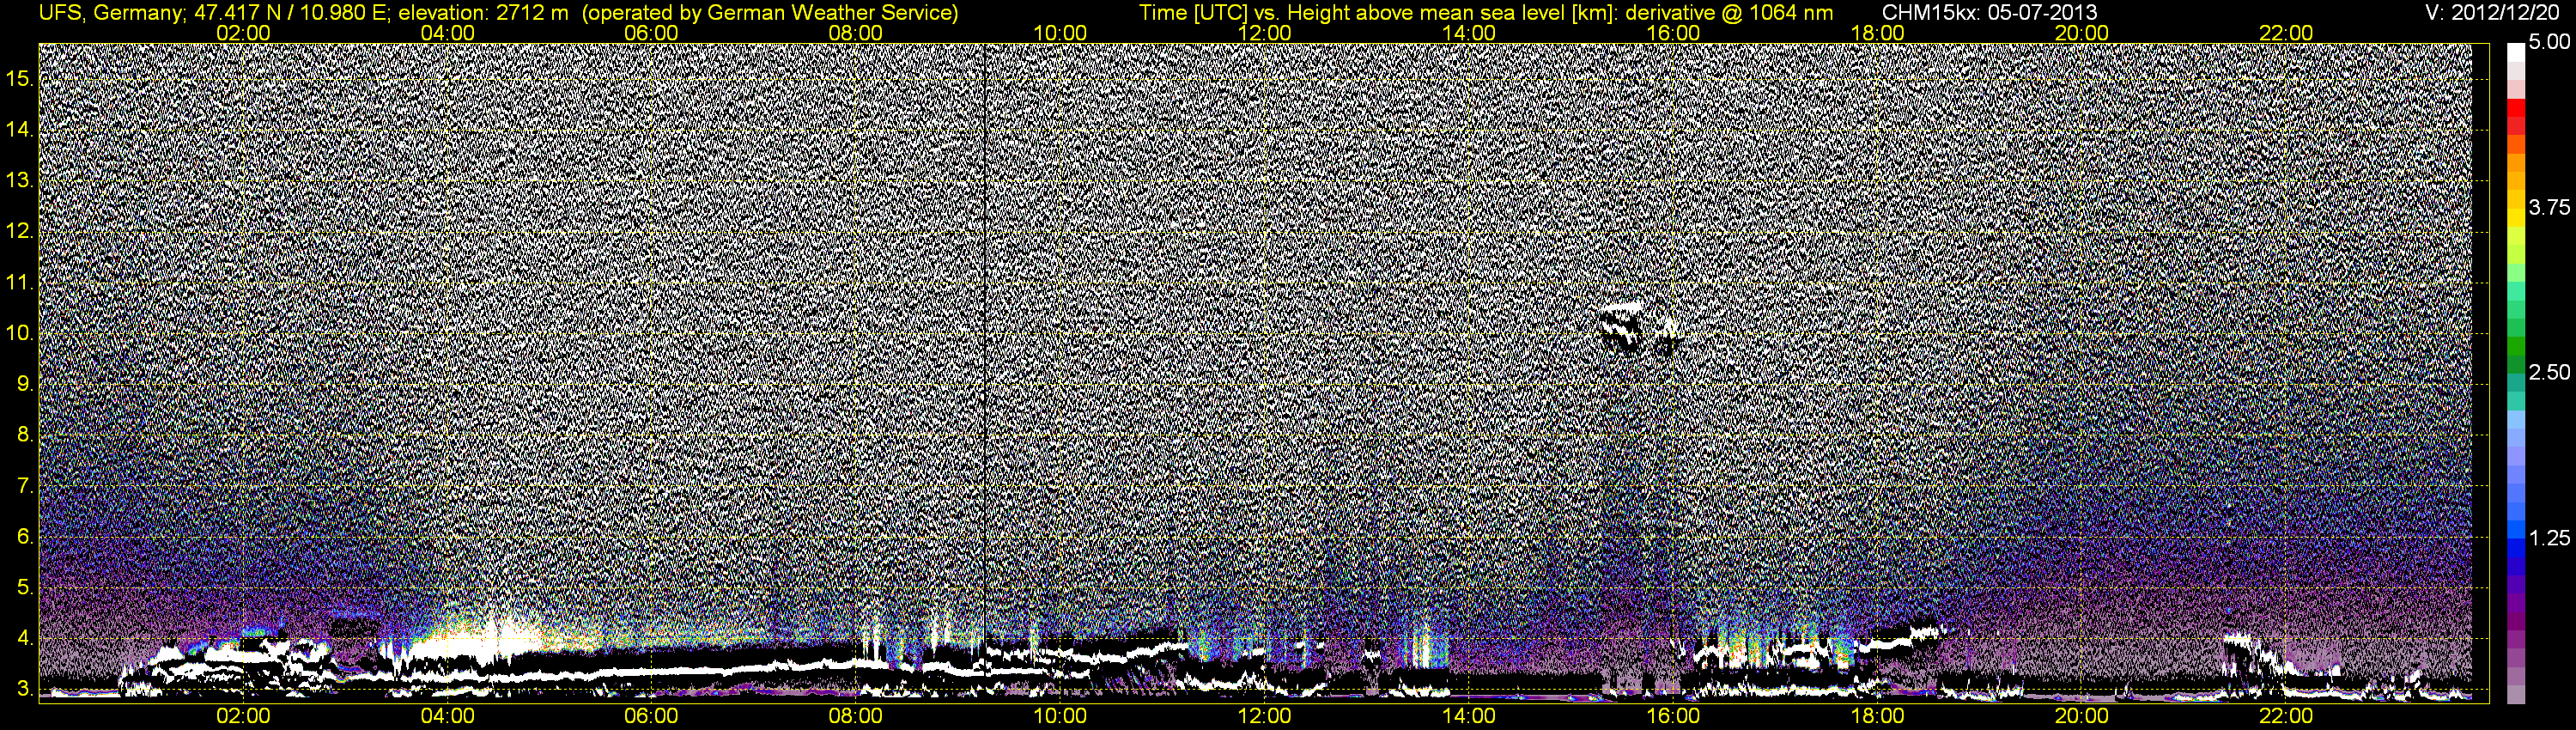Click the 14:00 label on the bottom time axis

[1469, 716]
